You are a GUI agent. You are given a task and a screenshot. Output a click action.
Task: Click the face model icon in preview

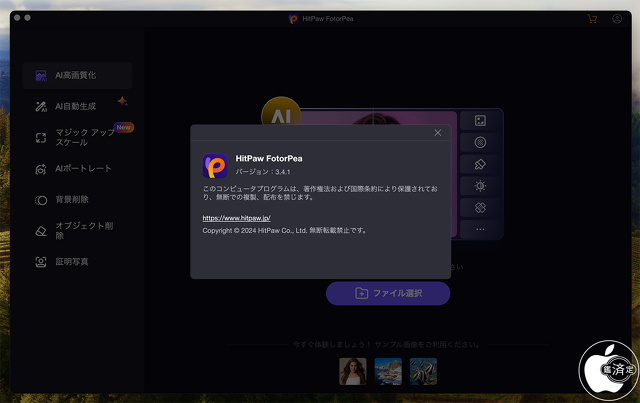pyautogui.click(x=480, y=120)
